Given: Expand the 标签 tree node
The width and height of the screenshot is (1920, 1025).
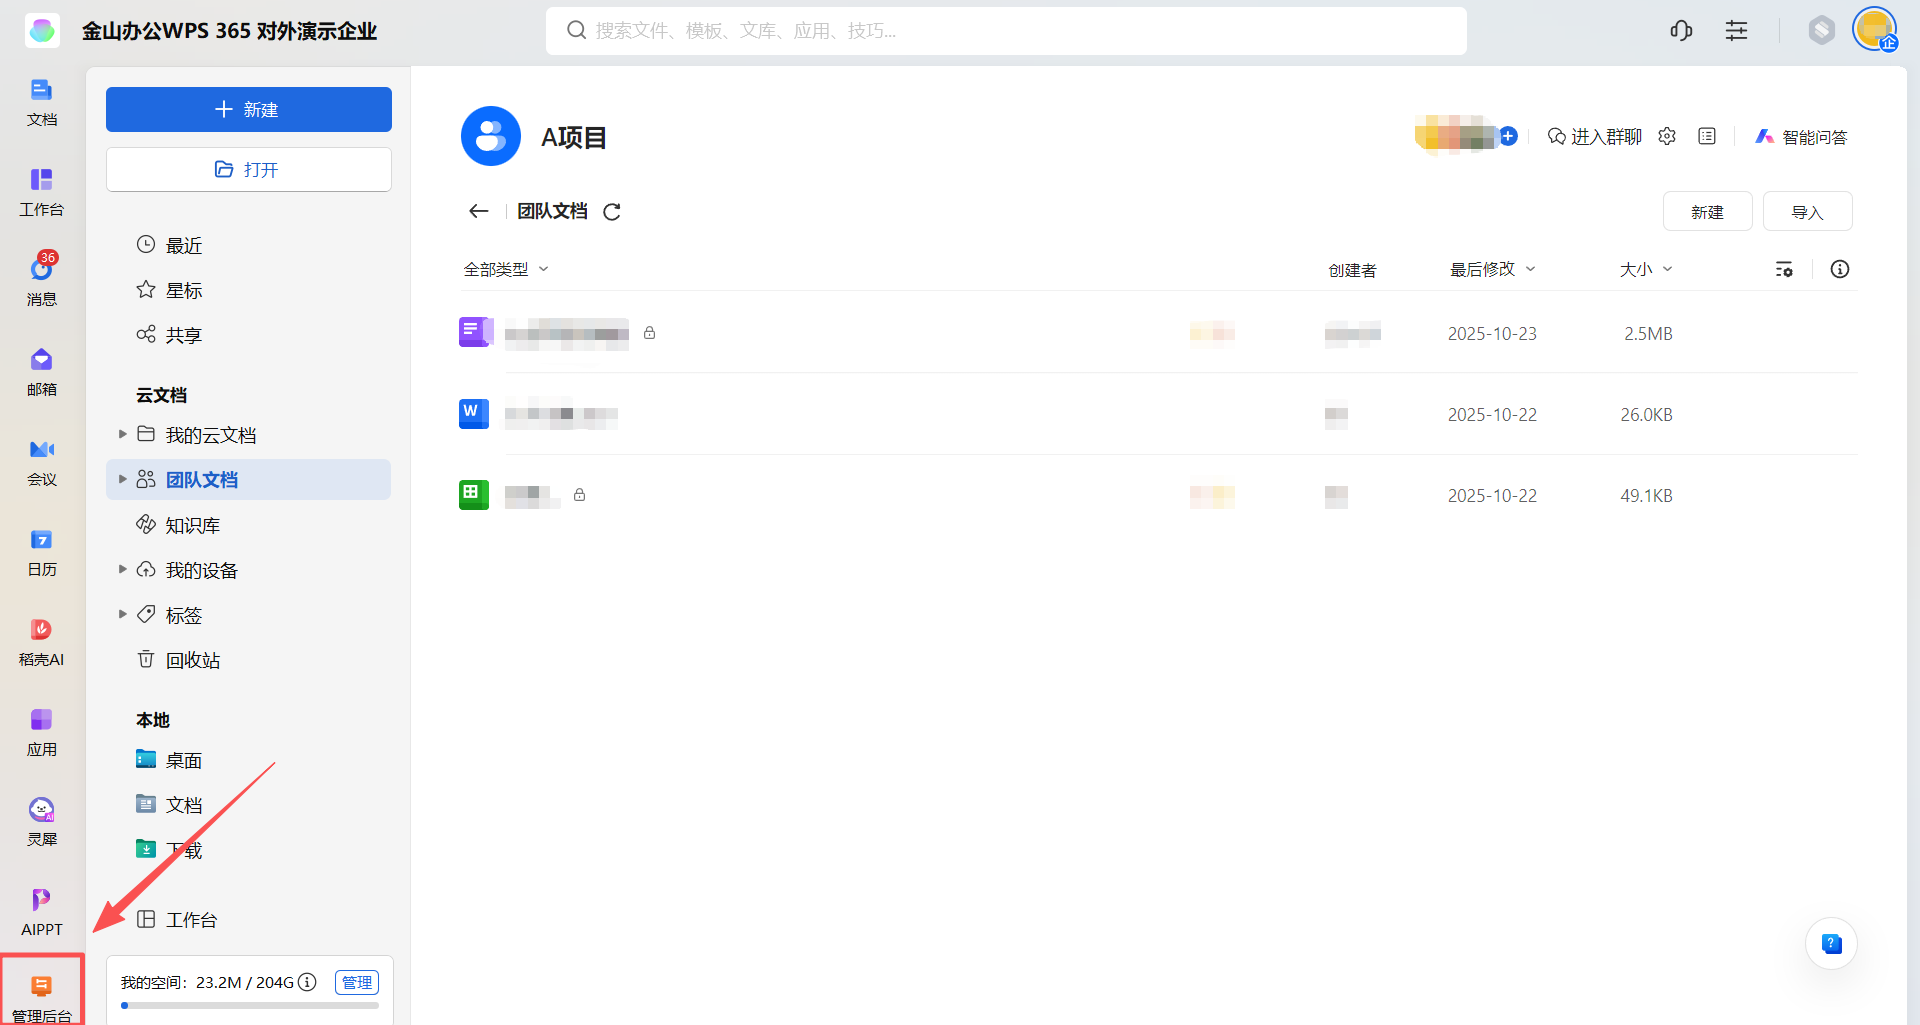Looking at the screenshot, I should click(122, 614).
